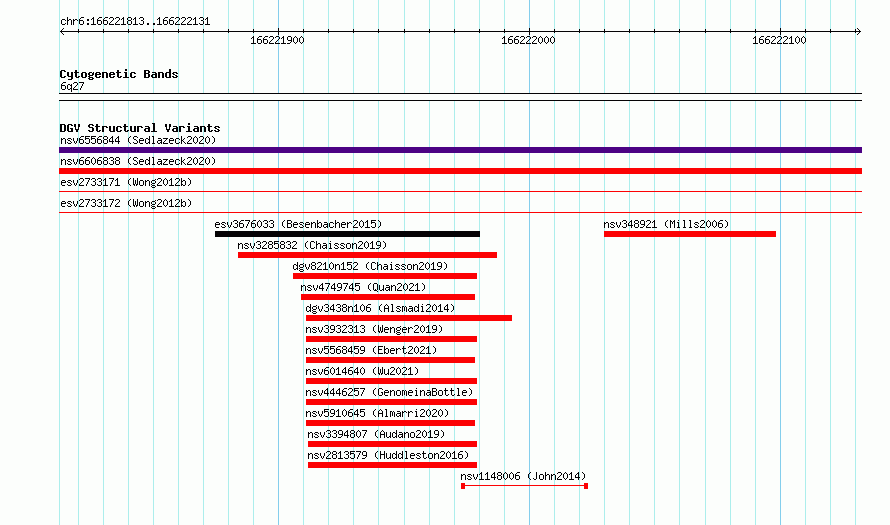Image resolution: width=890 pixels, height=525 pixels.
Task: Click the red nsv3394807 variant bar
Action: pos(393,444)
